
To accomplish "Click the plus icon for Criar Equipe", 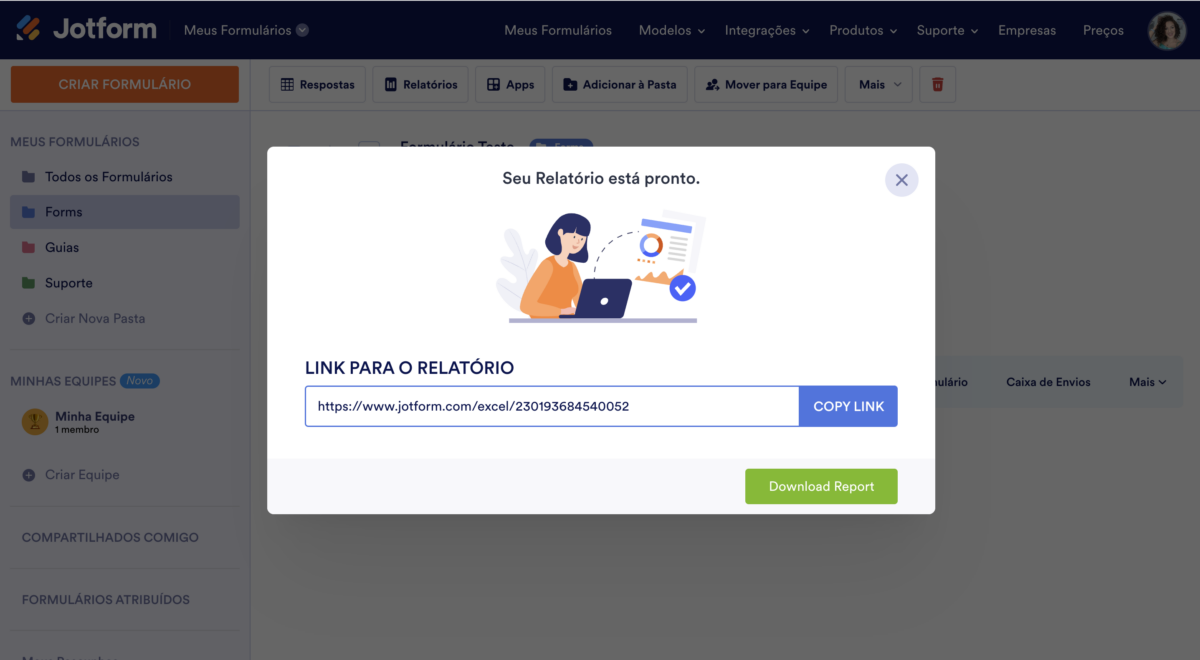I will [28, 475].
